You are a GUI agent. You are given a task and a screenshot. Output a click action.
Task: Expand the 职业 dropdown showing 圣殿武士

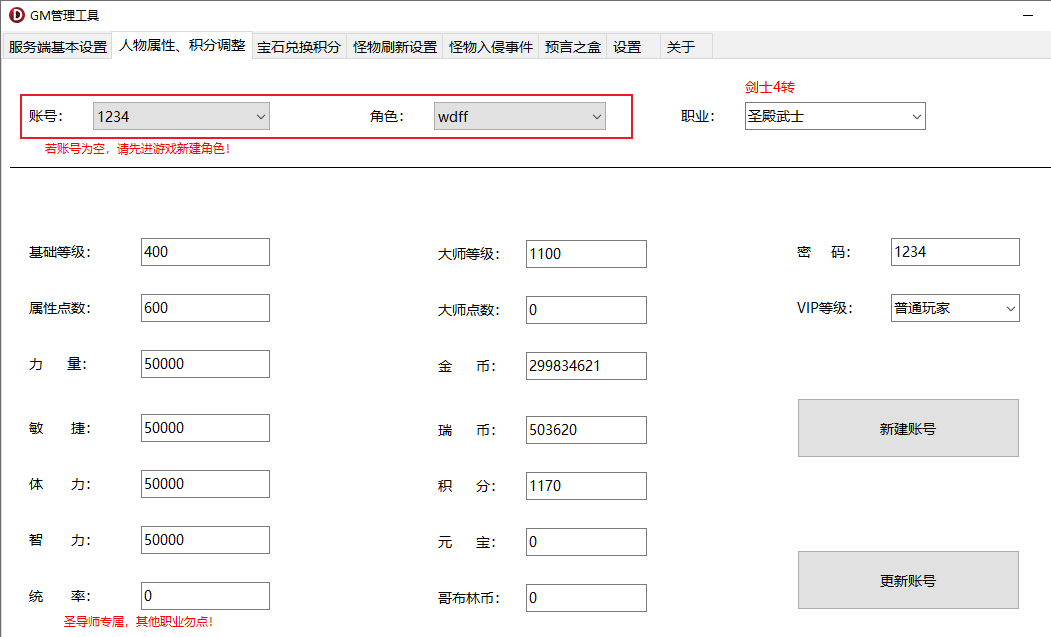835,116
